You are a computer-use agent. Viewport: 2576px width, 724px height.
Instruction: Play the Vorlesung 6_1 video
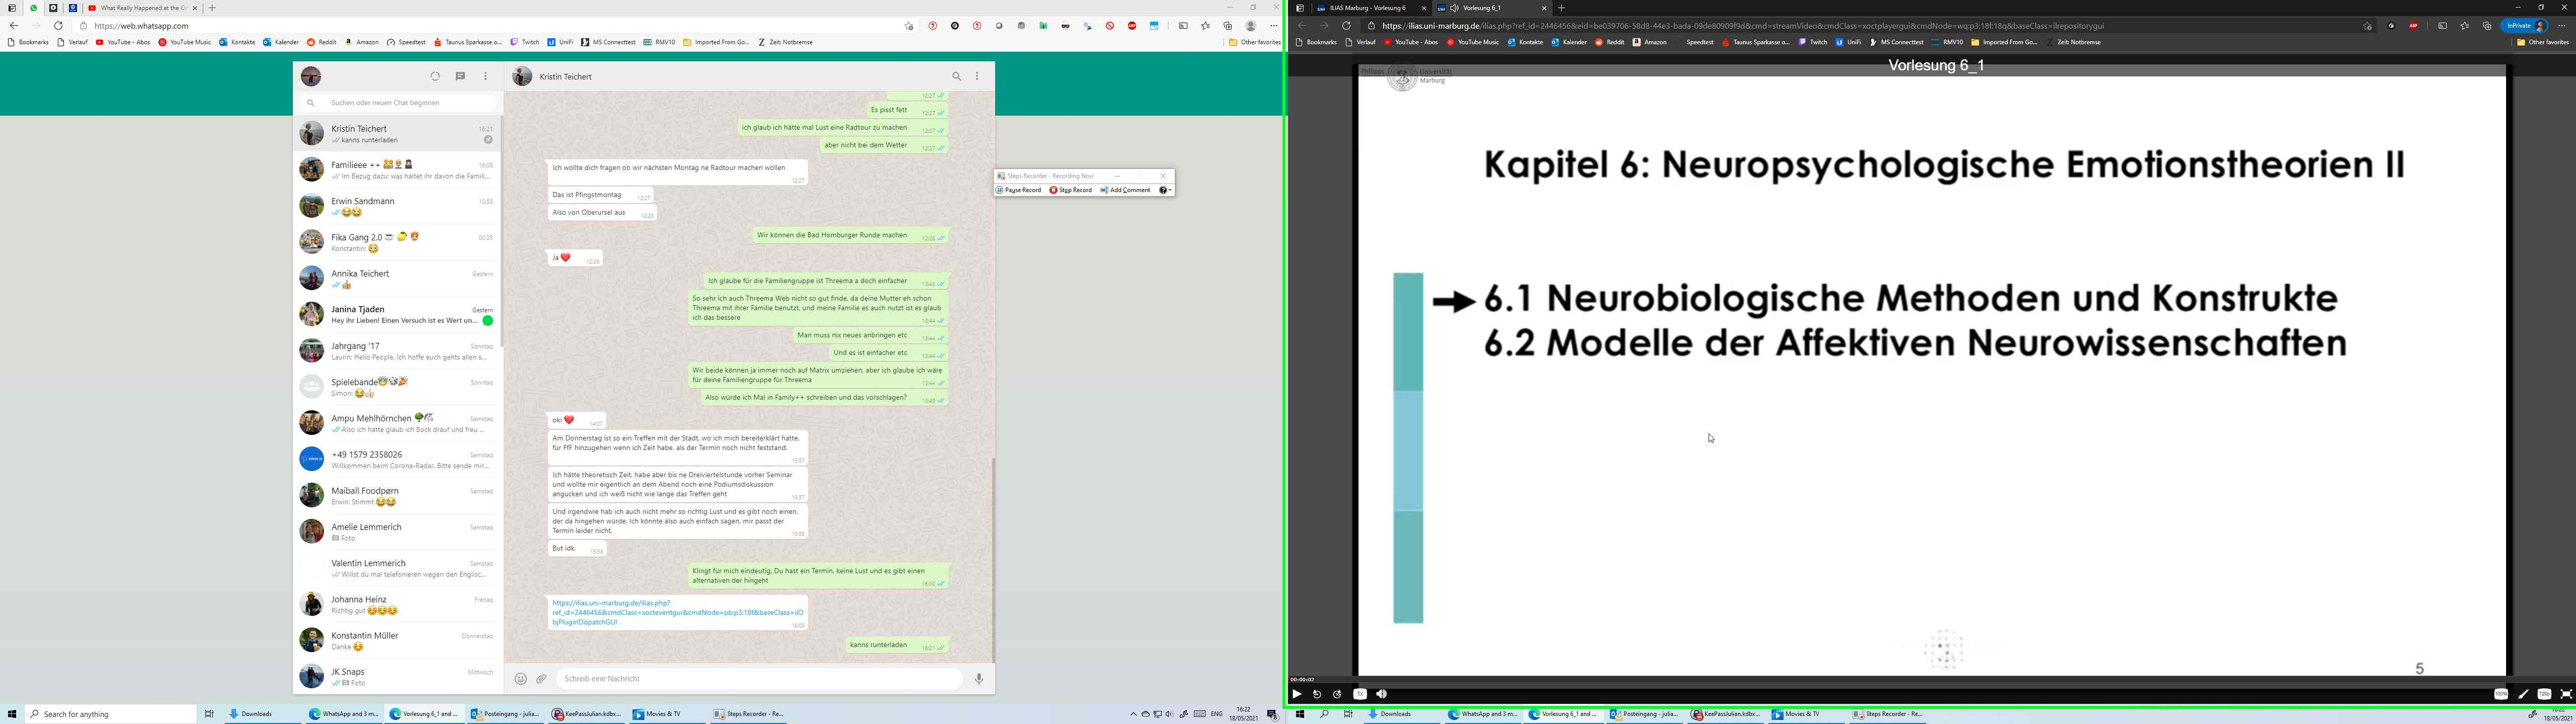click(x=1297, y=694)
